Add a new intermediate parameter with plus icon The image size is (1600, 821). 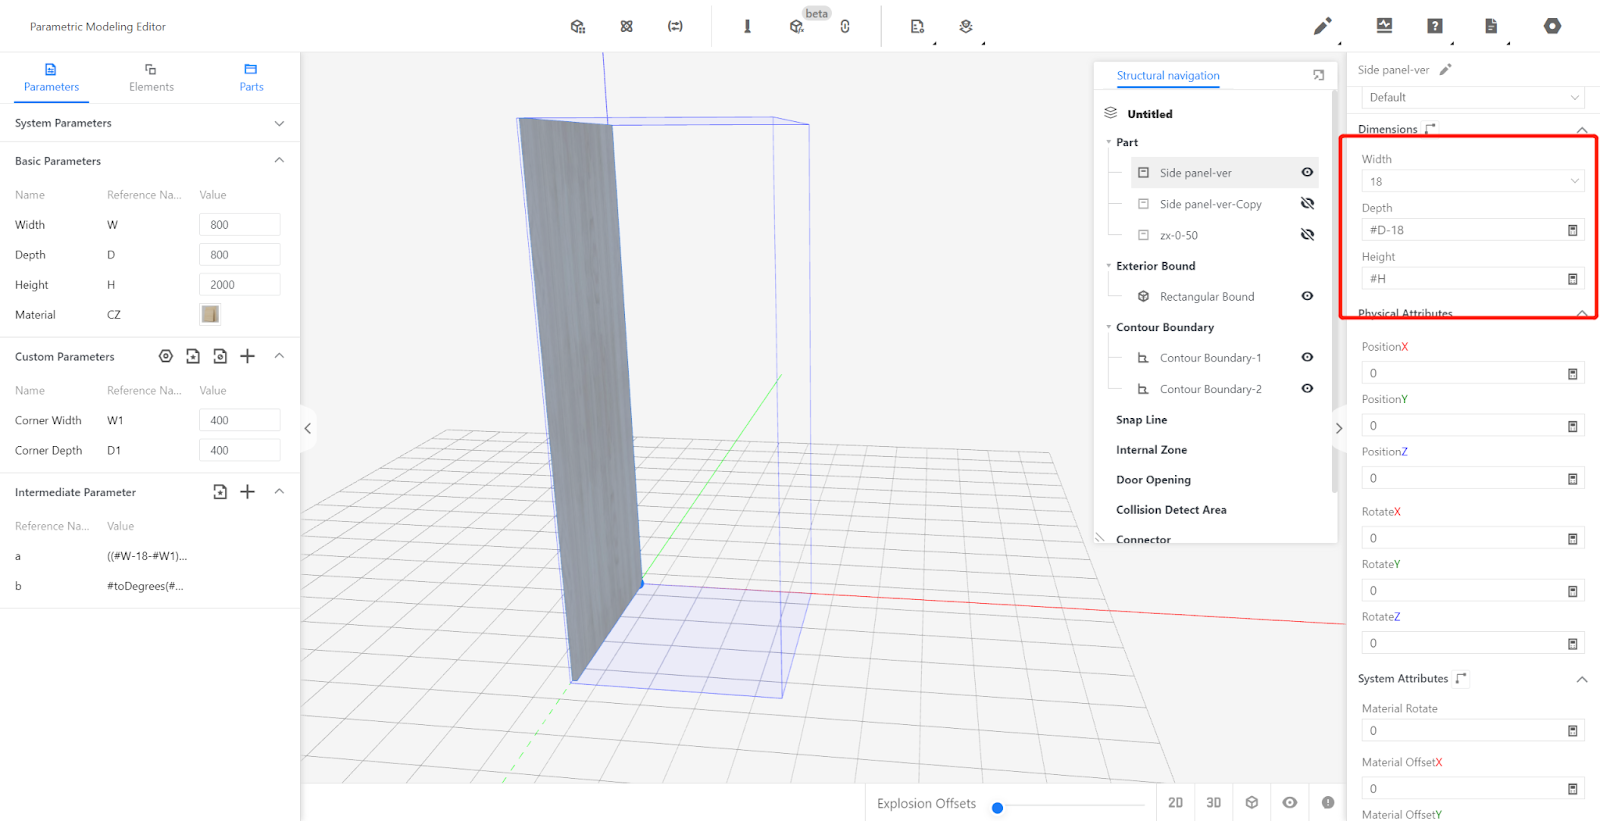(248, 492)
